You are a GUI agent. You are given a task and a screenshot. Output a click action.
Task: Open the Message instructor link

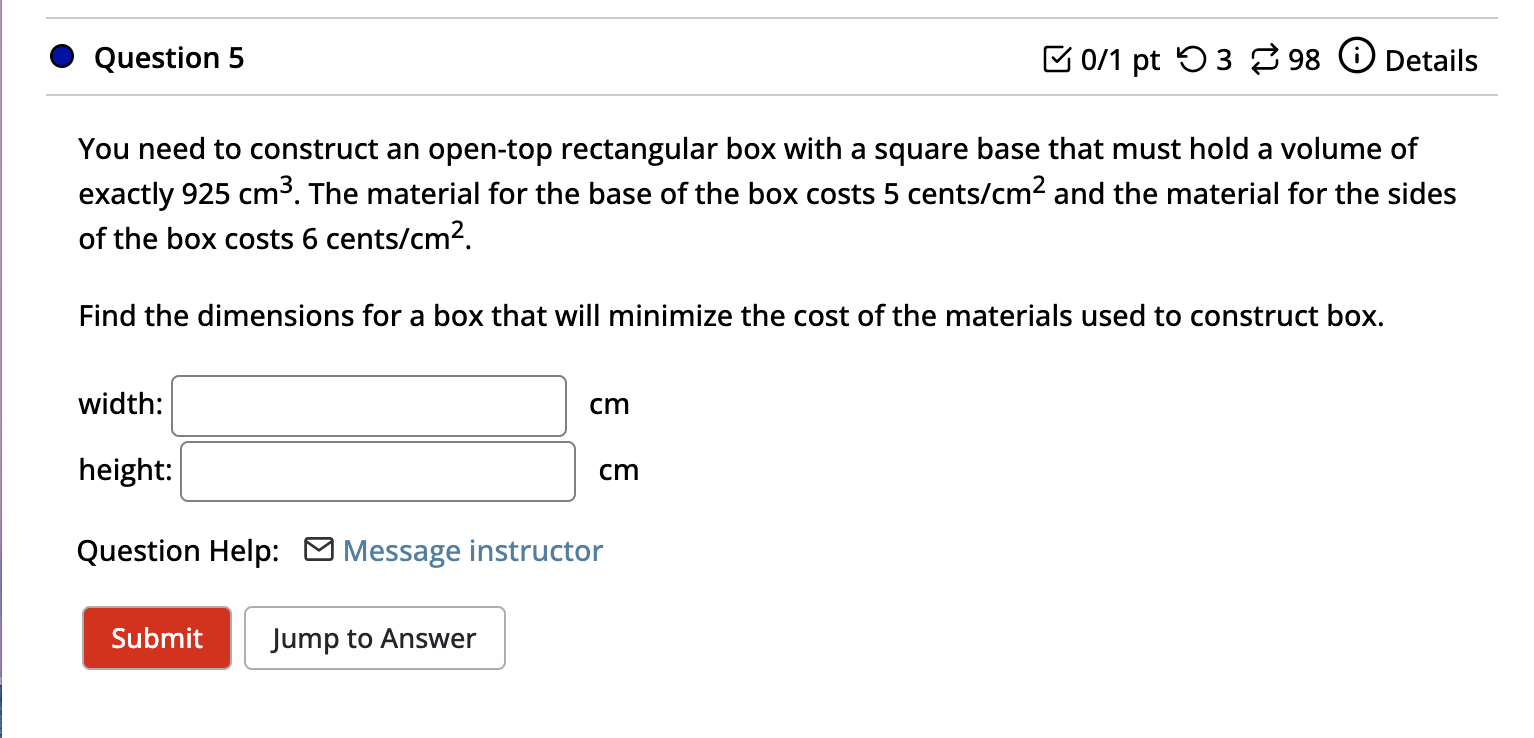pos(471,550)
